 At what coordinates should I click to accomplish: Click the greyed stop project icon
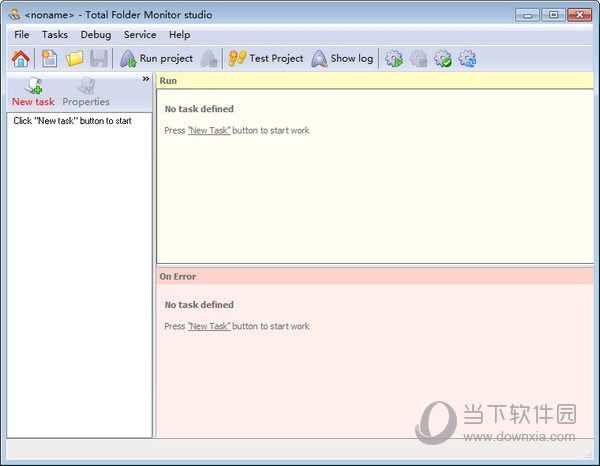pyautogui.click(x=209, y=59)
